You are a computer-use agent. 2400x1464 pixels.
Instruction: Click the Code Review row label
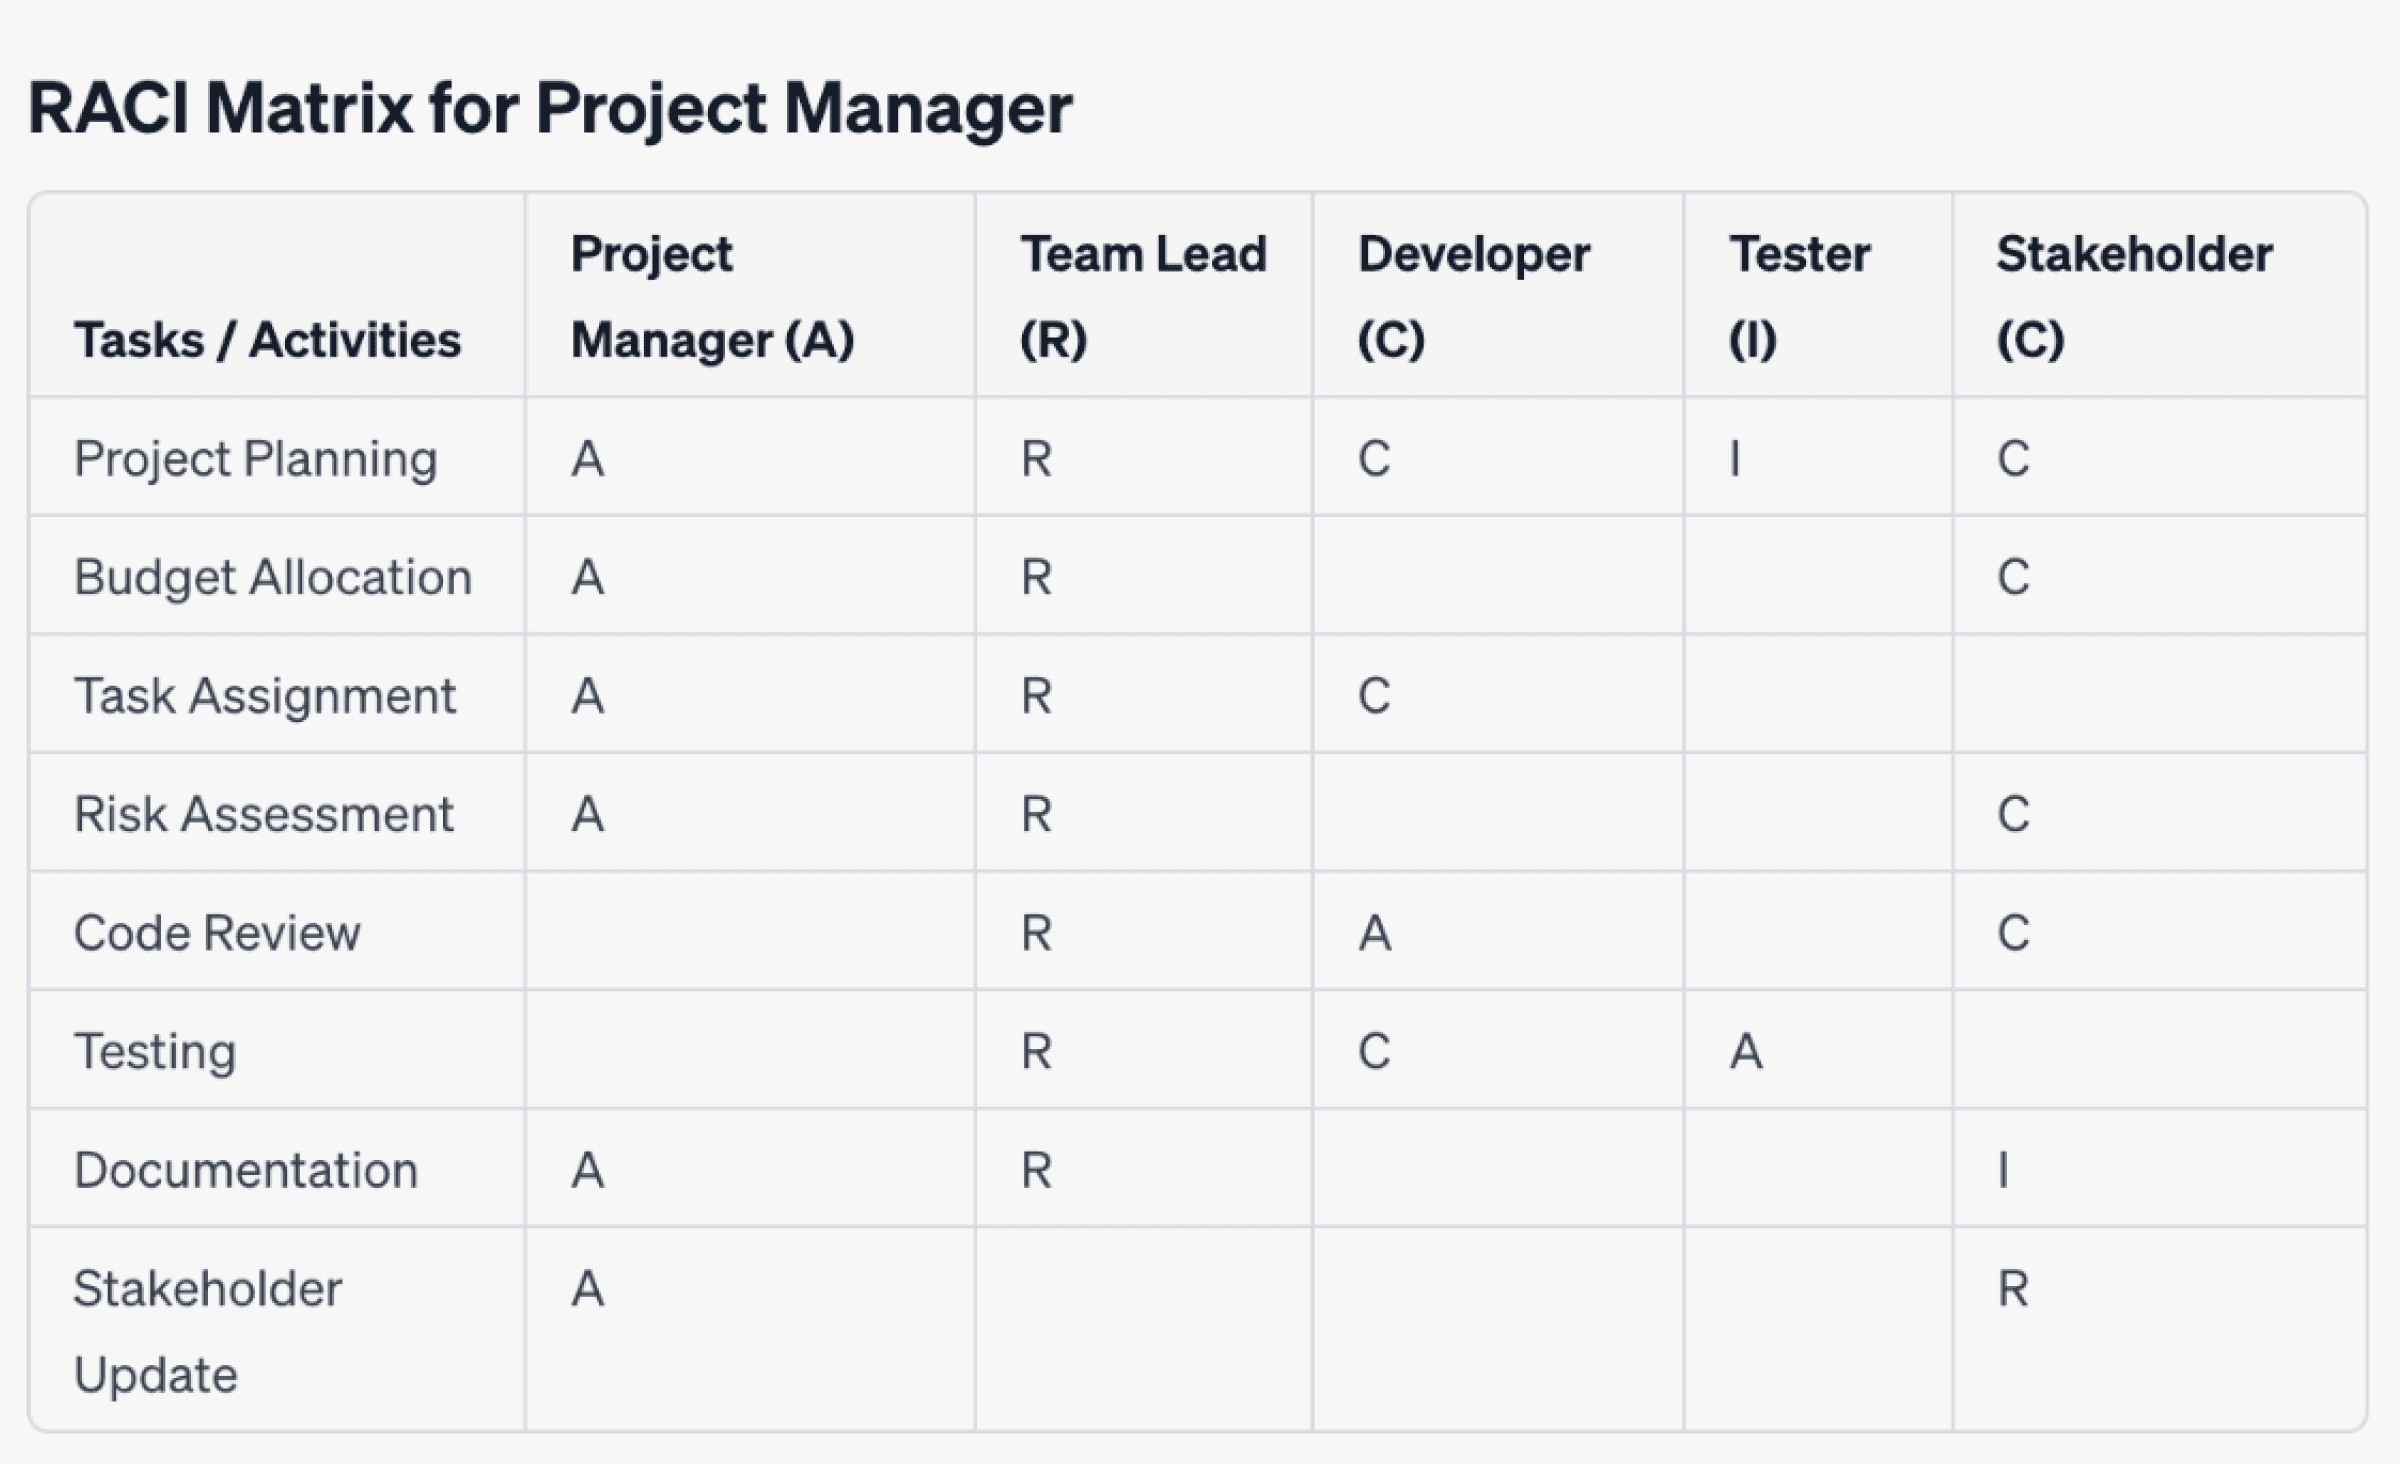tap(217, 933)
